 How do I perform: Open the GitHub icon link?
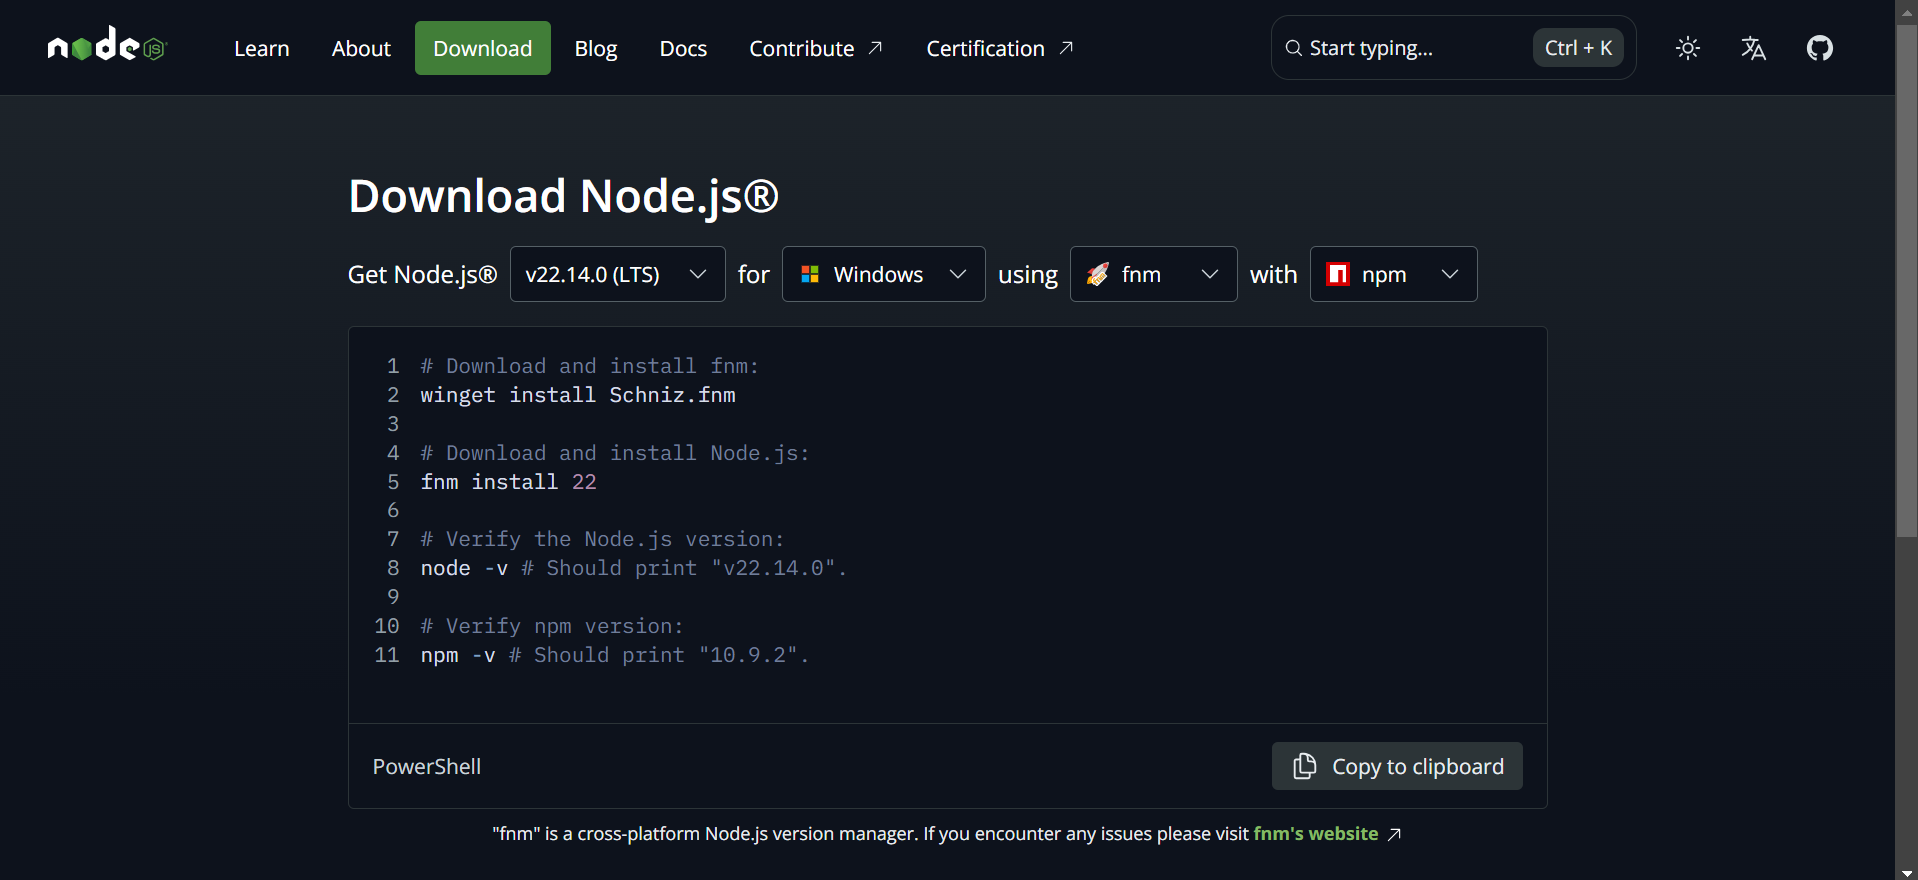(x=1820, y=48)
